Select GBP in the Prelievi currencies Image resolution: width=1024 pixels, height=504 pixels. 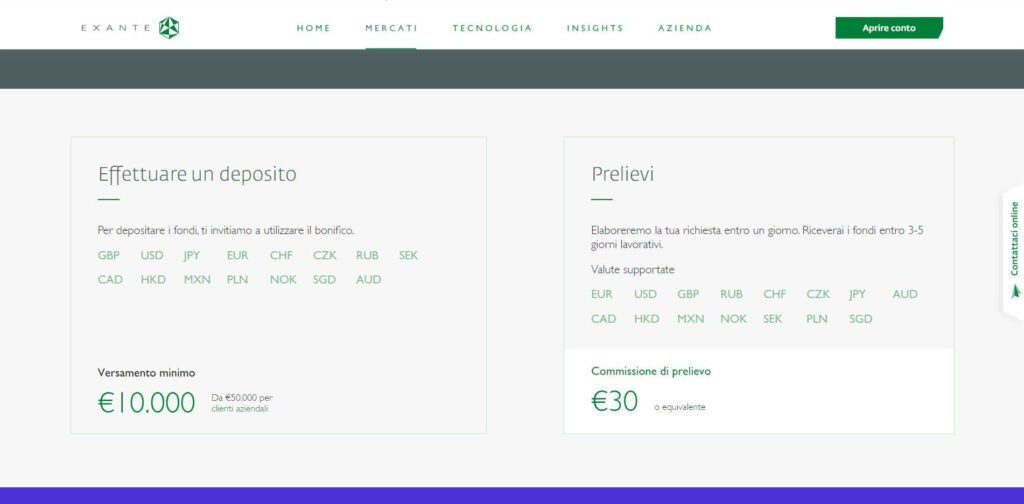click(688, 294)
